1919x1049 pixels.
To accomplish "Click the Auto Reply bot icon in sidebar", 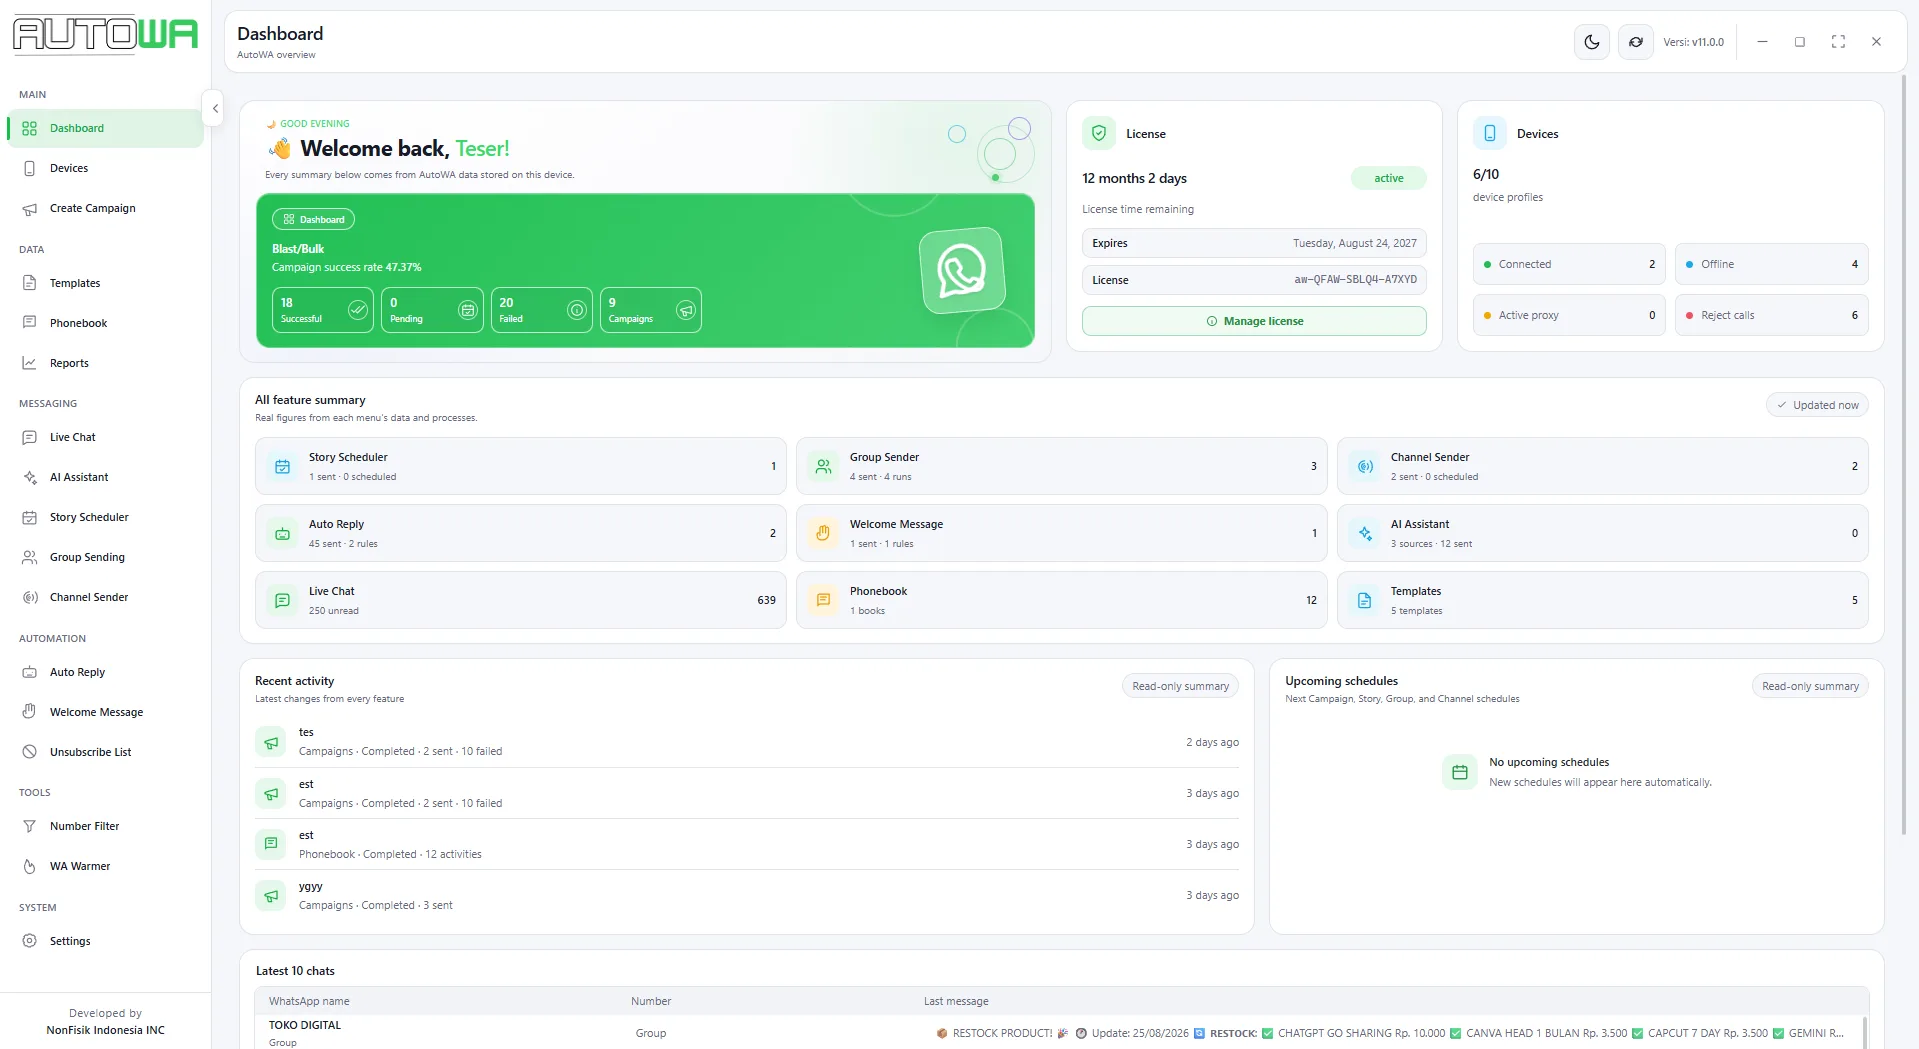I will point(30,672).
